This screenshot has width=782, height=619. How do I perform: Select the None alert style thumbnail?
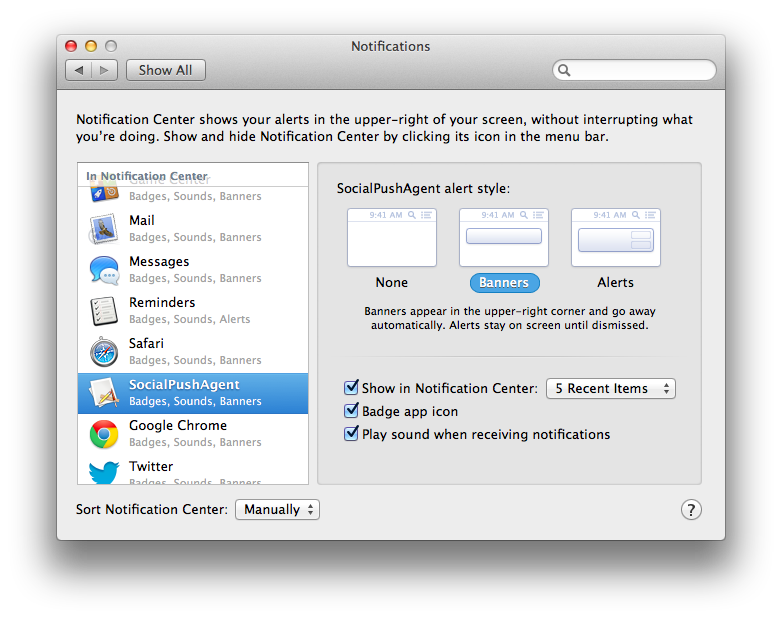pos(392,237)
